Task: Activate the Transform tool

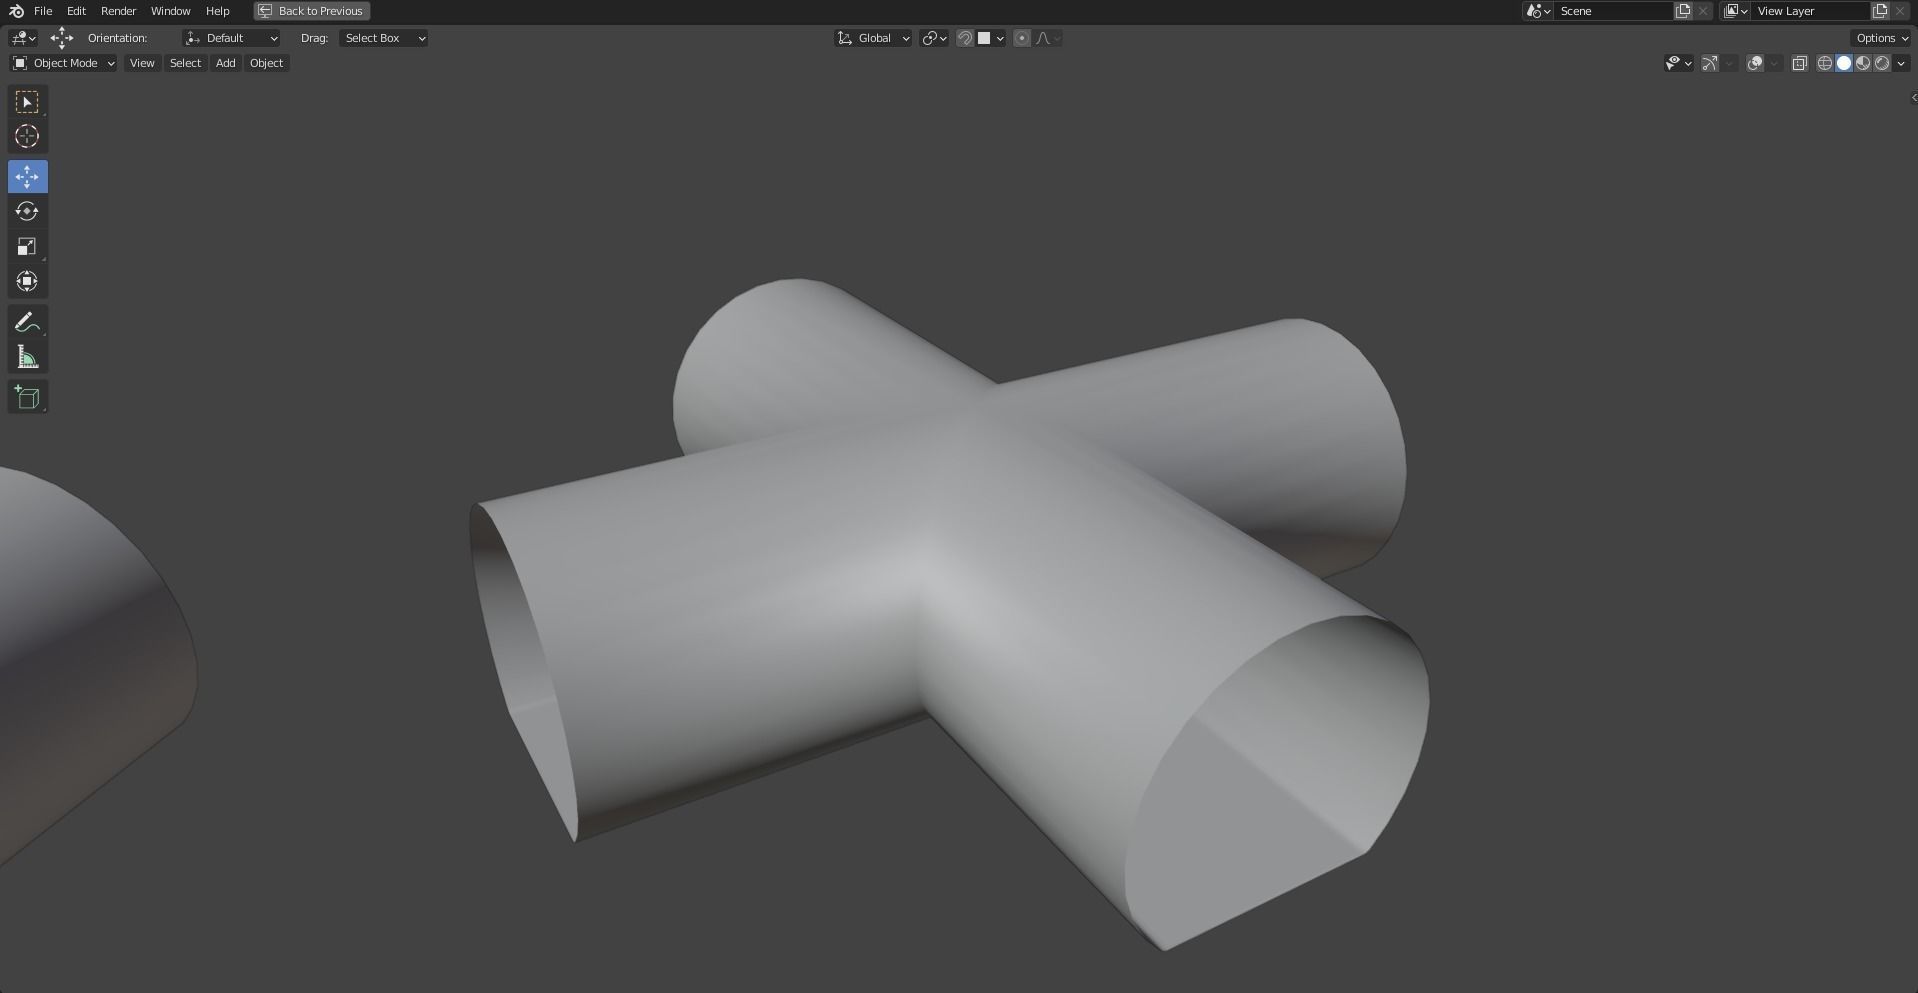Action: click(x=27, y=282)
